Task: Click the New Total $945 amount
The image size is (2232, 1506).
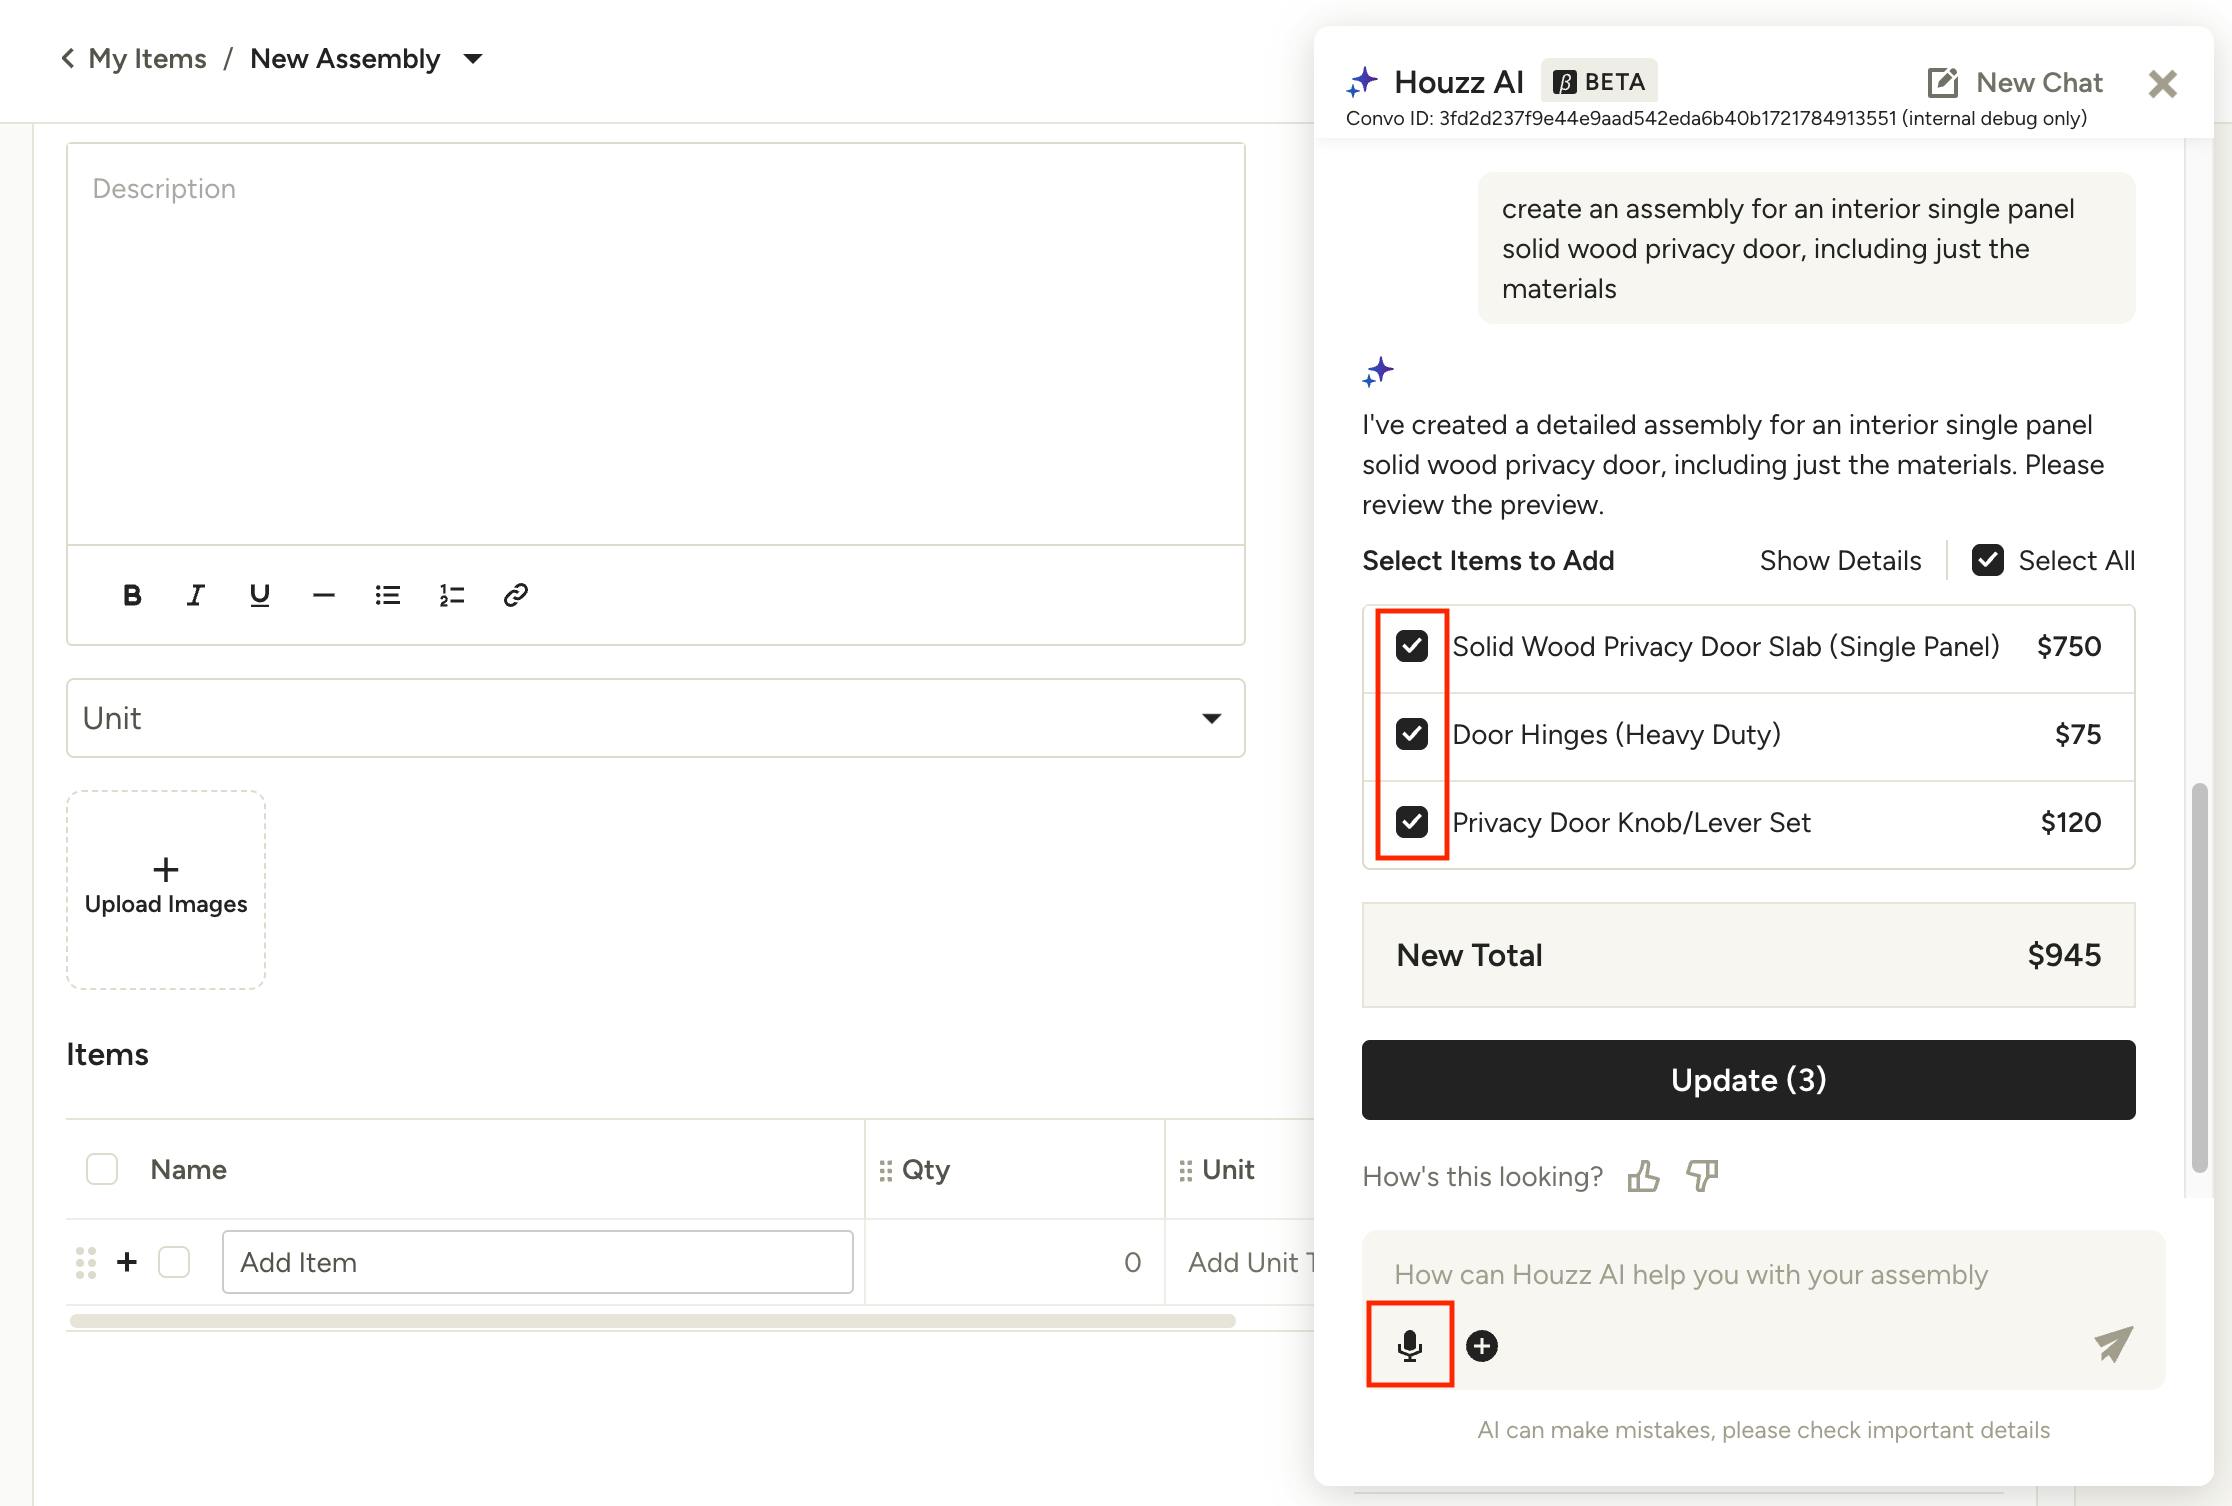Action: pyautogui.click(x=2064, y=955)
